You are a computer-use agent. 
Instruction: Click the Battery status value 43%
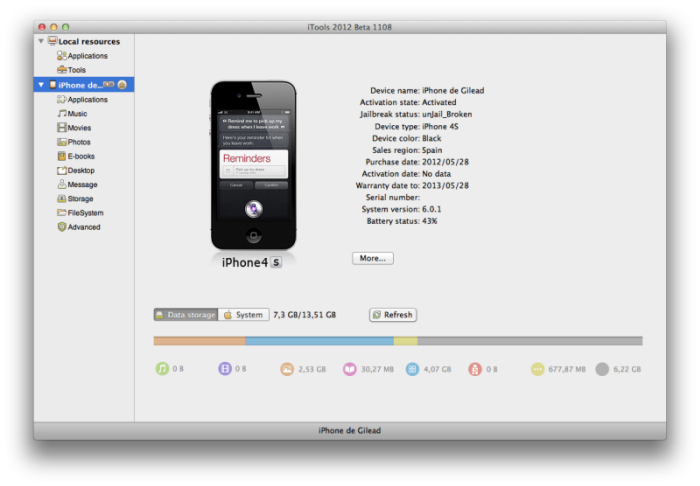429,221
